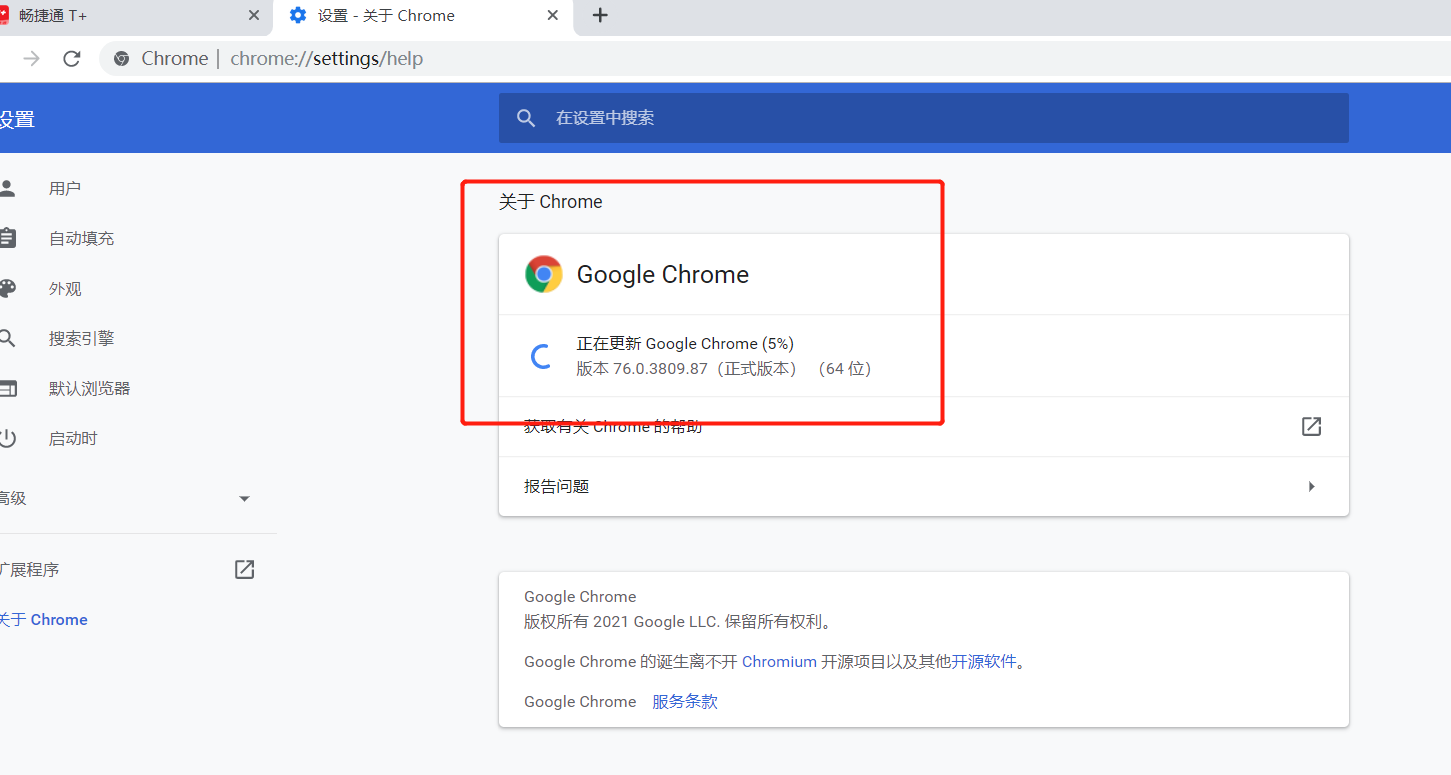Focus the 在设置中搜索 search field
The image size is (1451, 775).
(x=924, y=118)
